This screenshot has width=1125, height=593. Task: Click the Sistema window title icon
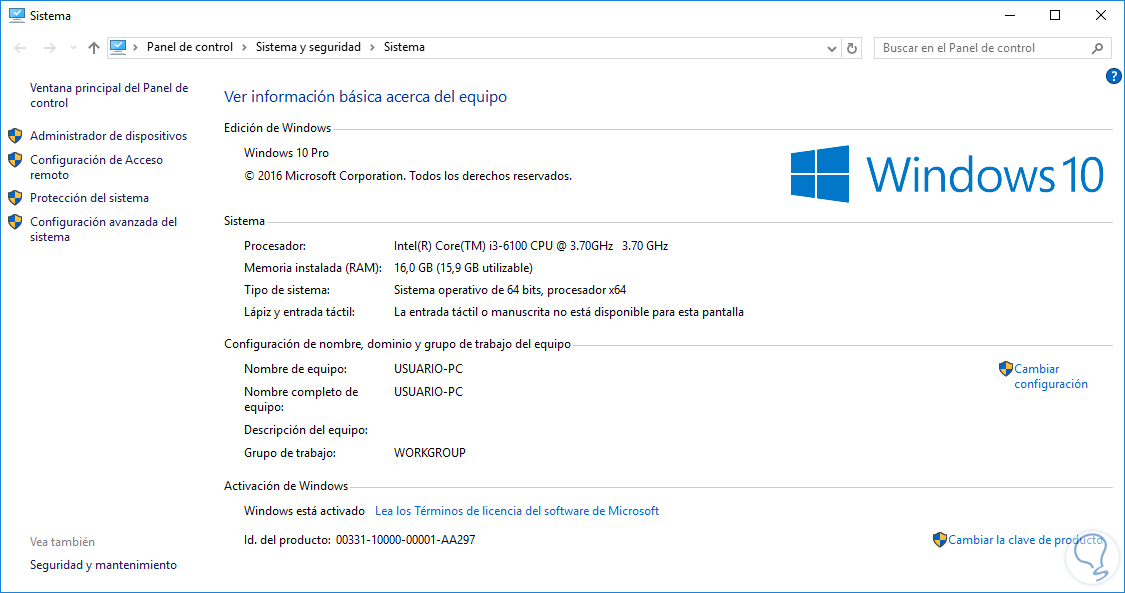[x=17, y=15]
